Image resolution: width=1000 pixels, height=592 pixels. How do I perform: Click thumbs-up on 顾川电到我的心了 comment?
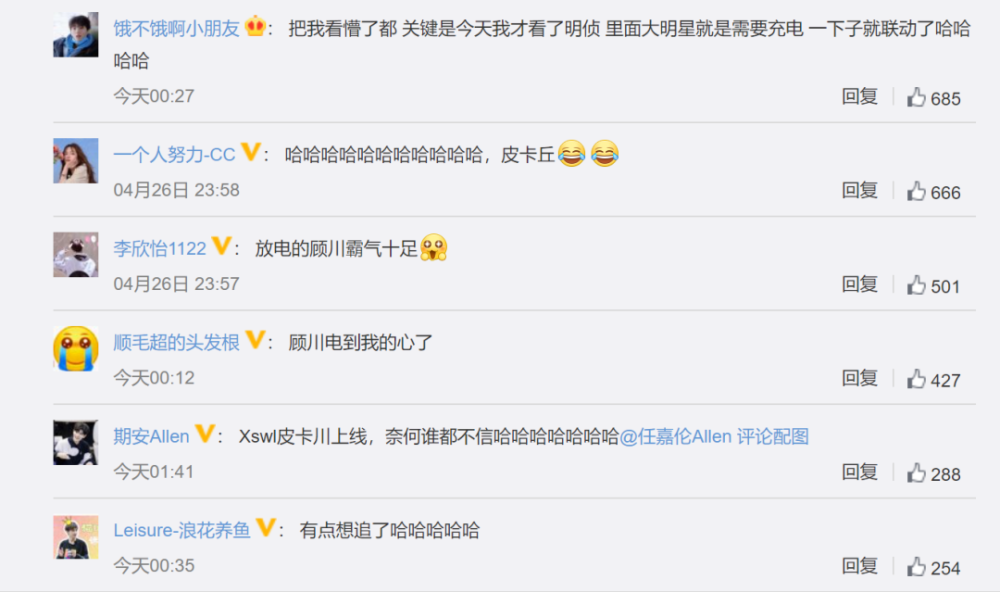click(x=916, y=379)
